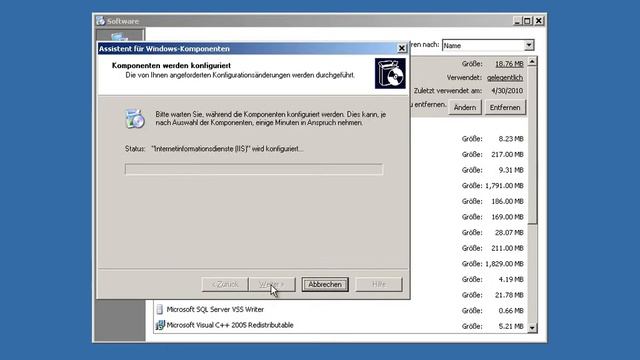Click the 1,791.00 MB size value
The image size is (640, 360).
point(504,186)
